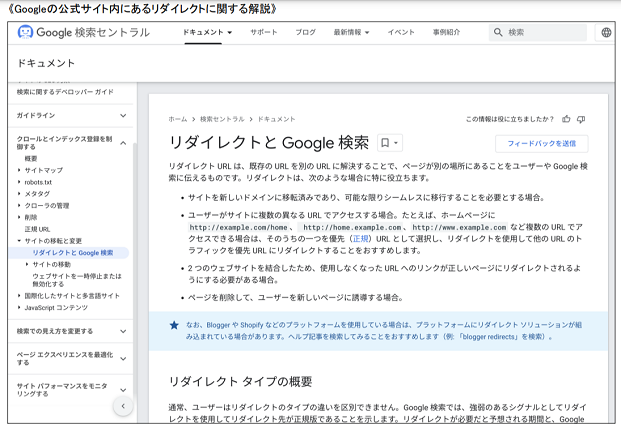Screen dimensions: 621x428
Task: Click the thumbs up feedback icon
Action: click(x=566, y=119)
